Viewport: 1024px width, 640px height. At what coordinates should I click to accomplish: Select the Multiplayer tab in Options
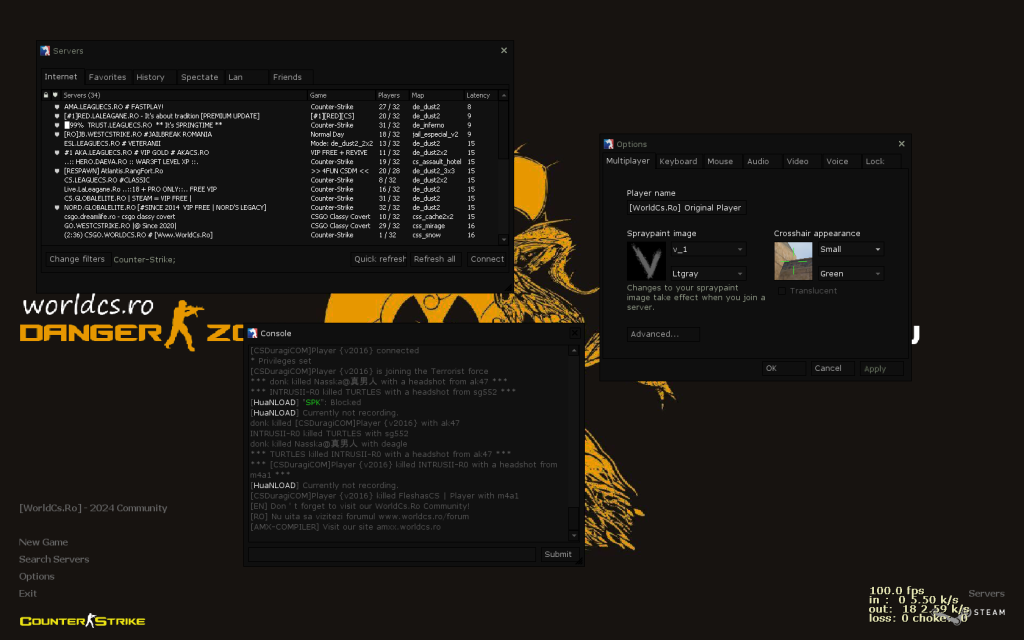(628, 161)
